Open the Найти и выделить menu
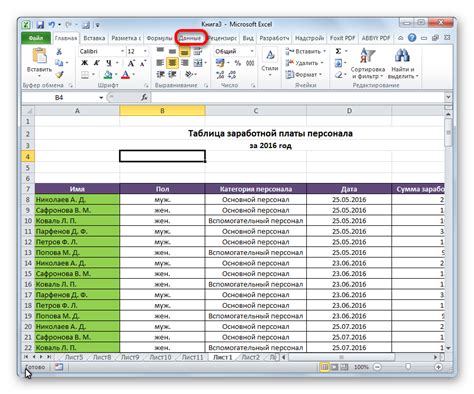The width and height of the screenshot is (474, 394). (x=403, y=63)
